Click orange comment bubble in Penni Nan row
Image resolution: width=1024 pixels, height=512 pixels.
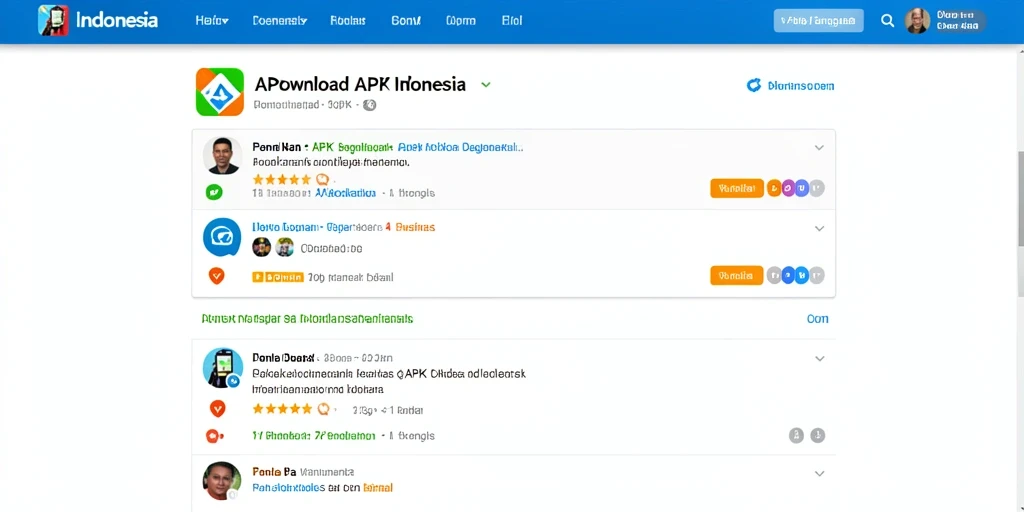[x=323, y=179]
